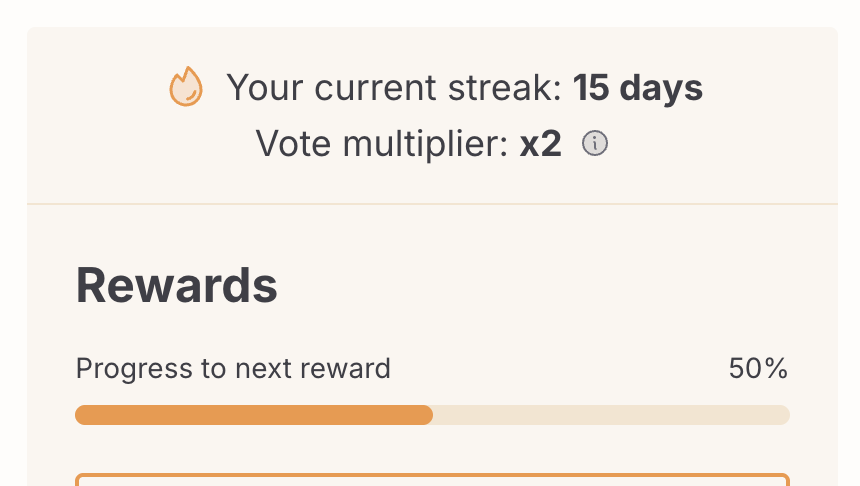
Task: Click the bold "x2" multiplier value
Action: pos(541,144)
